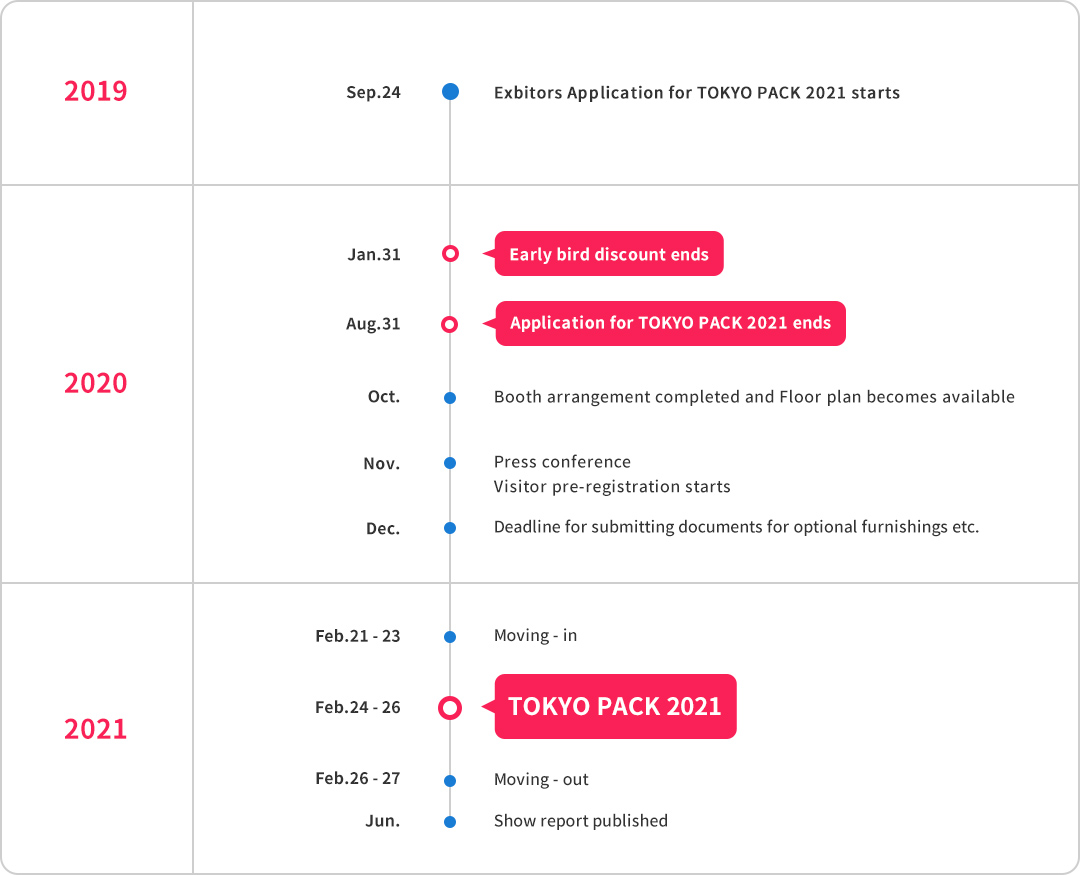Click the 'Show report published' text
The width and height of the screenshot is (1080, 875).
pos(581,821)
